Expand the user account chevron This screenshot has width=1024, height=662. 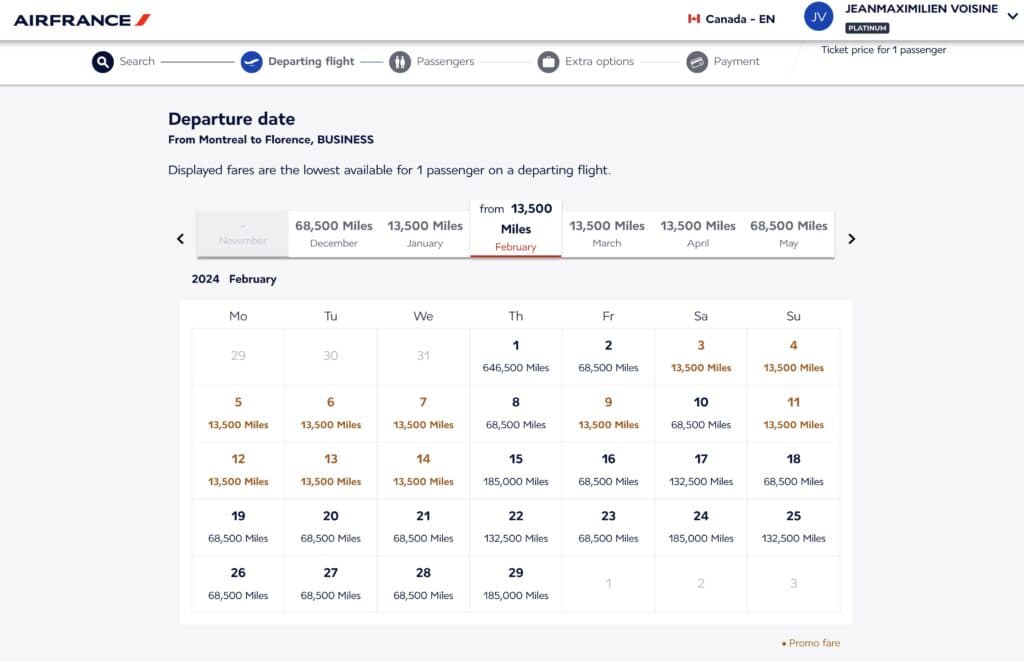1012,16
